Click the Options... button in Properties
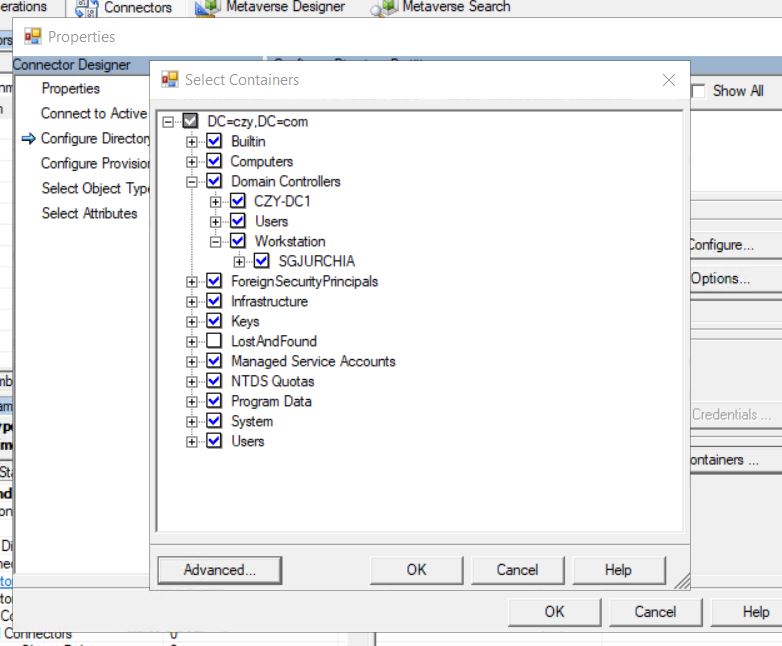This screenshot has height=646, width=782. [736, 278]
